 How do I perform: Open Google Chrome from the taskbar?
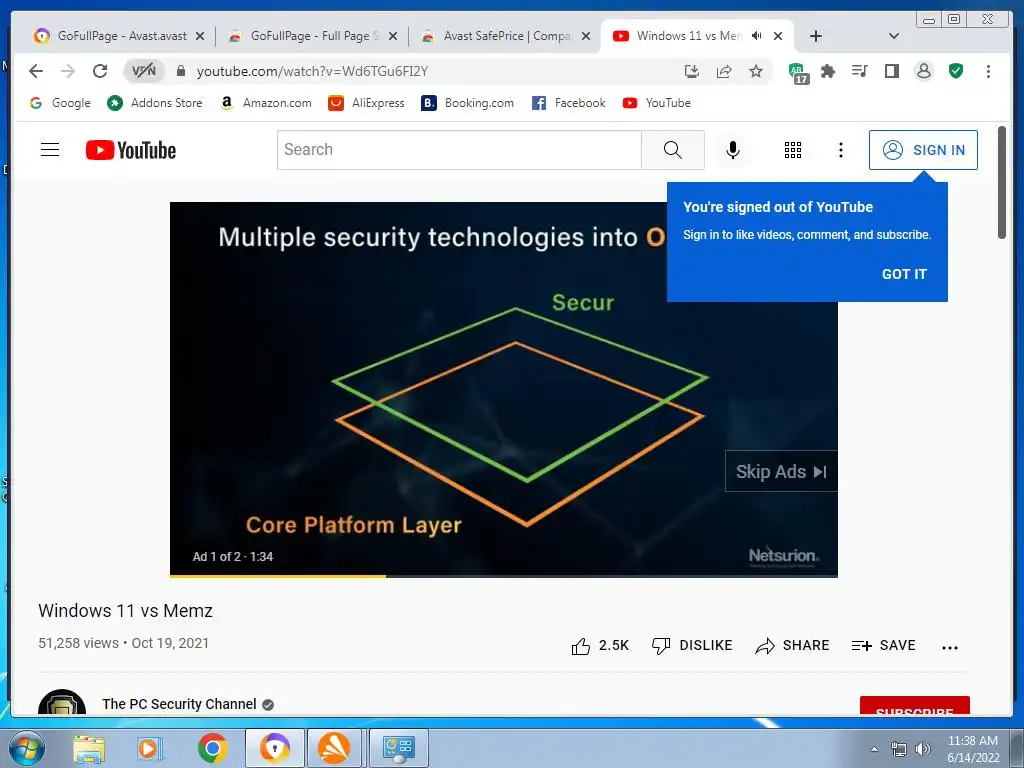[212, 748]
